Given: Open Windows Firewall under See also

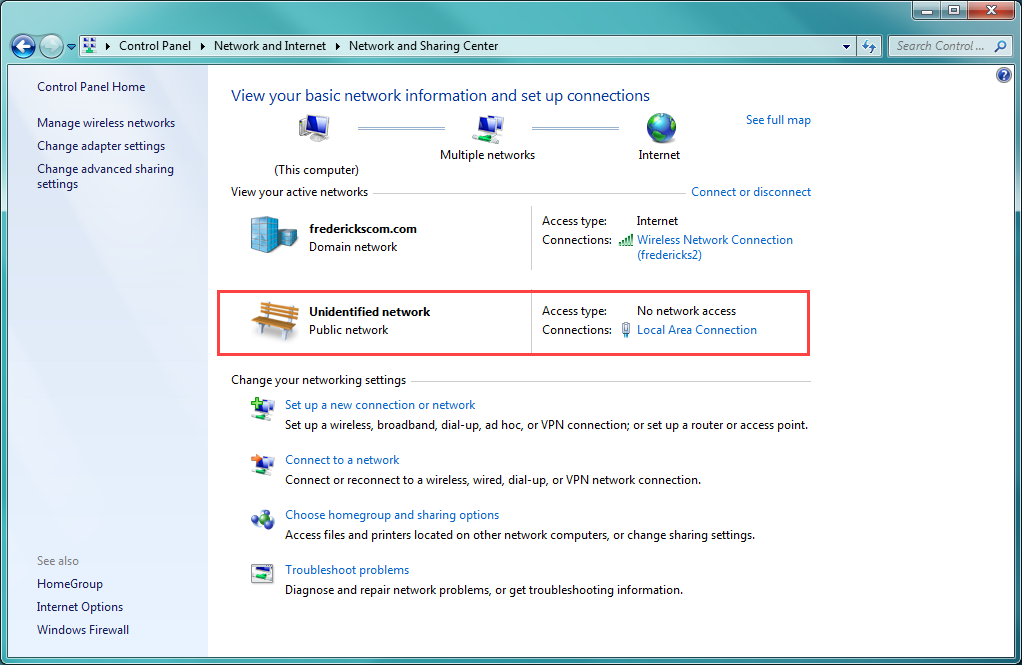Looking at the screenshot, I should pos(83,630).
